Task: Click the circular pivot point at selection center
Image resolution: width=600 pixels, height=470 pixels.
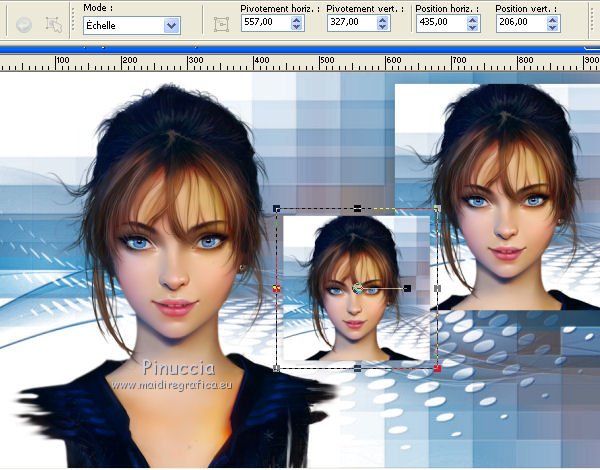Action: (357, 288)
